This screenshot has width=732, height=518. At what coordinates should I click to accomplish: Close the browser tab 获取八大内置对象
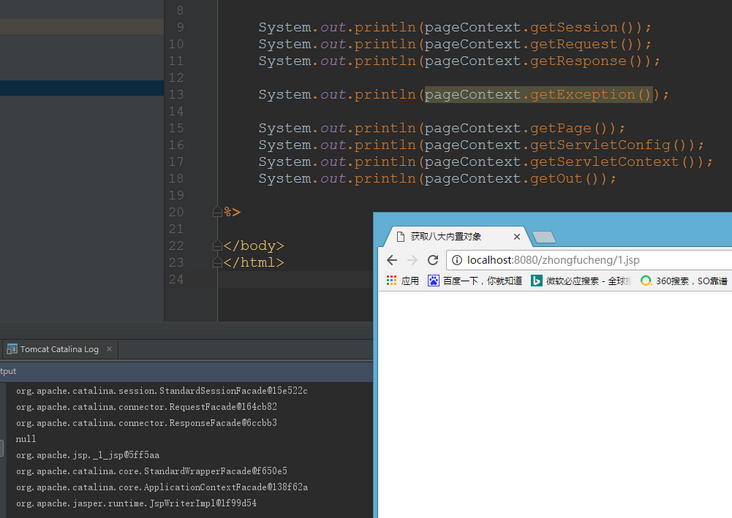[x=517, y=237]
